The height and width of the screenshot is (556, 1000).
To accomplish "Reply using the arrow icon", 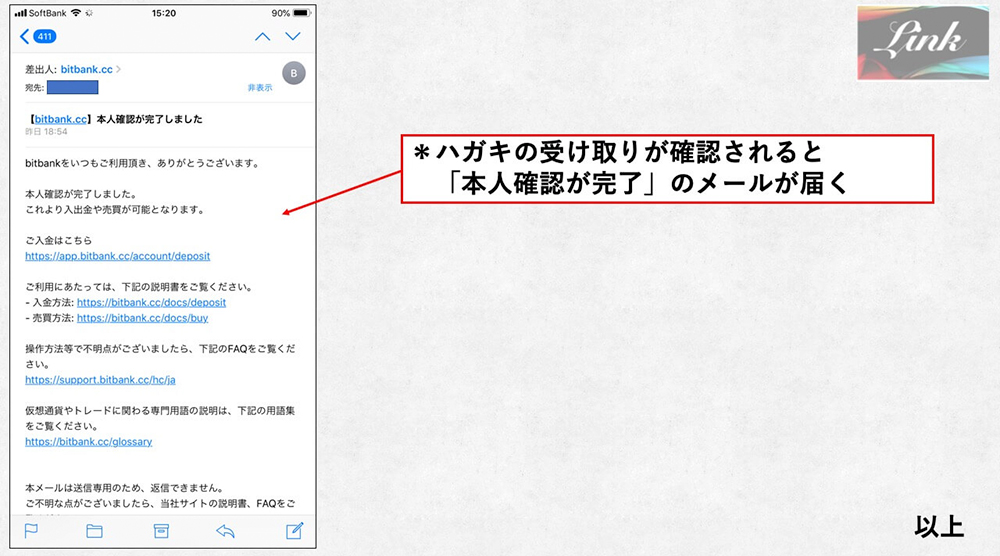I will 225,530.
